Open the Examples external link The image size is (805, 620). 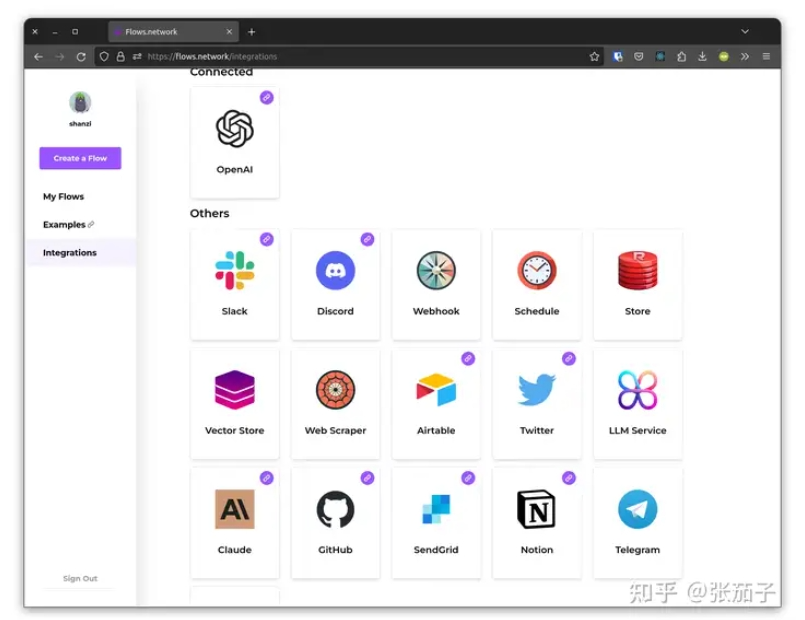pyautogui.click(x=68, y=224)
